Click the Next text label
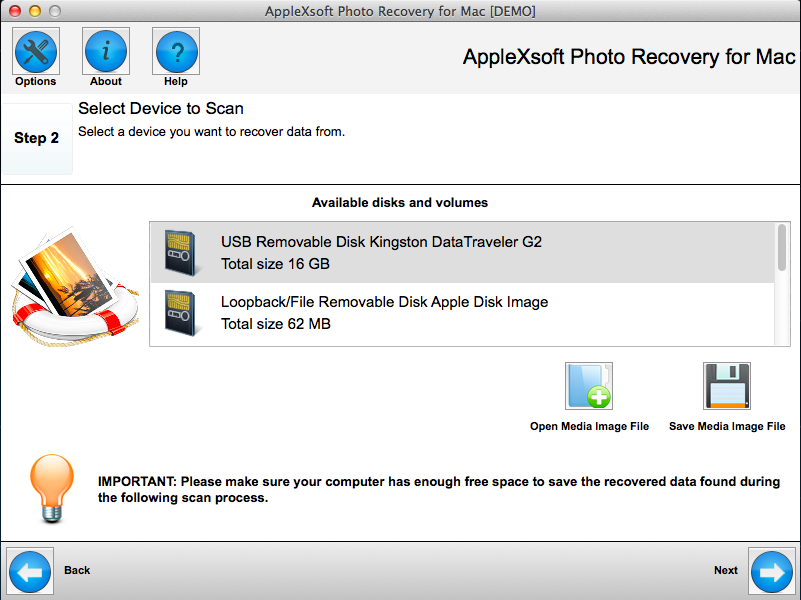The width and height of the screenshot is (801, 600). click(726, 570)
